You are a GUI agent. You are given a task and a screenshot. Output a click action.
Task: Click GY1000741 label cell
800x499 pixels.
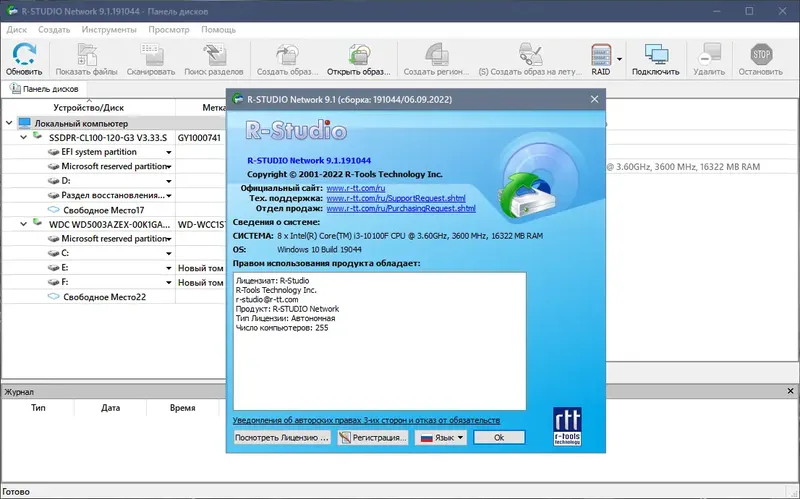pos(199,138)
